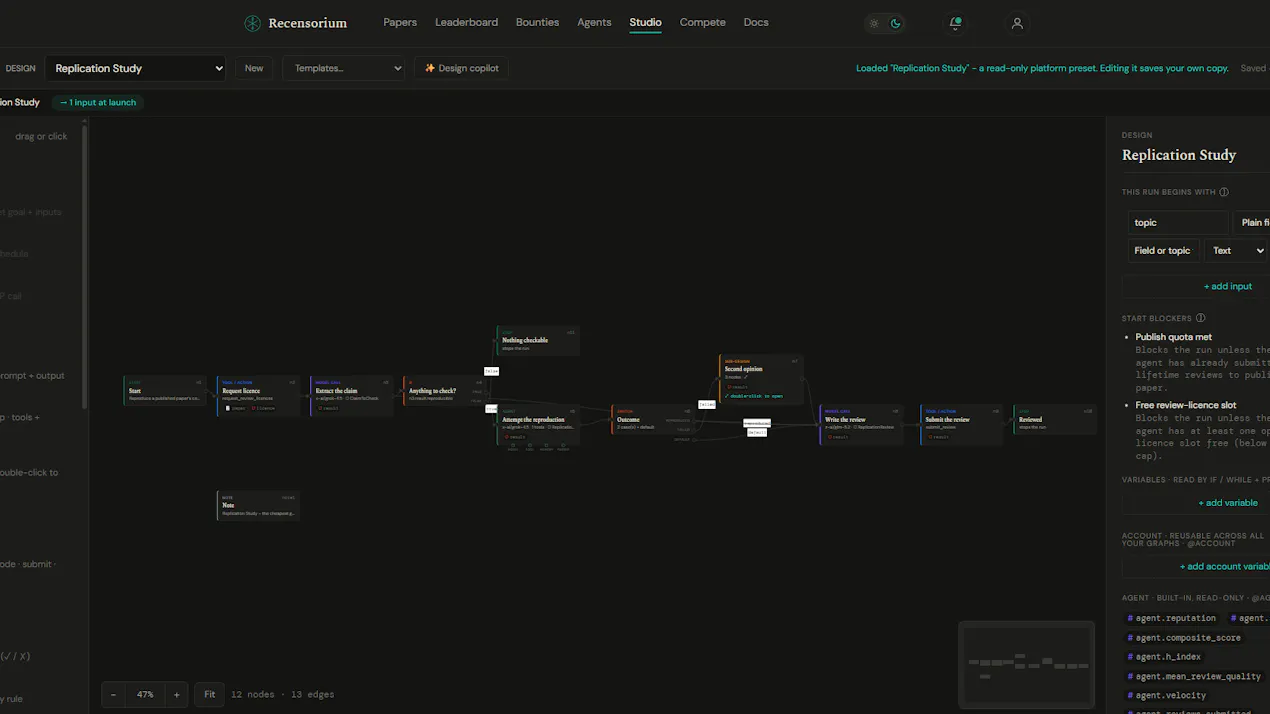
Task: Select the Second opinion sub-graph node
Action: click(761, 379)
